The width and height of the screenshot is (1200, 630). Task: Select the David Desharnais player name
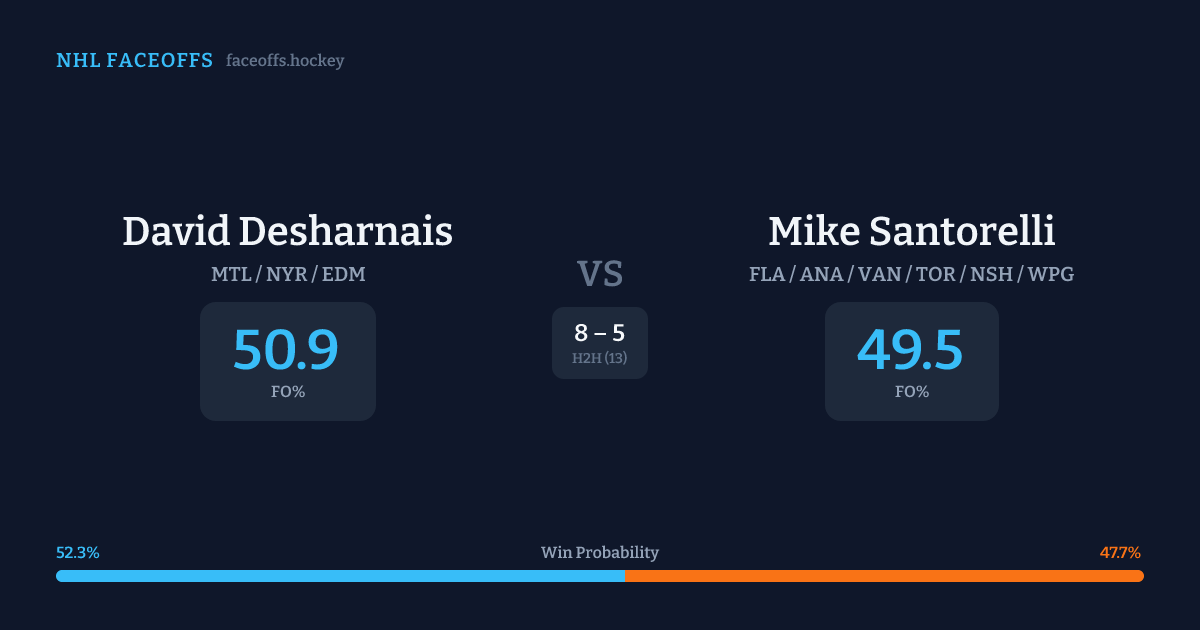click(x=287, y=231)
